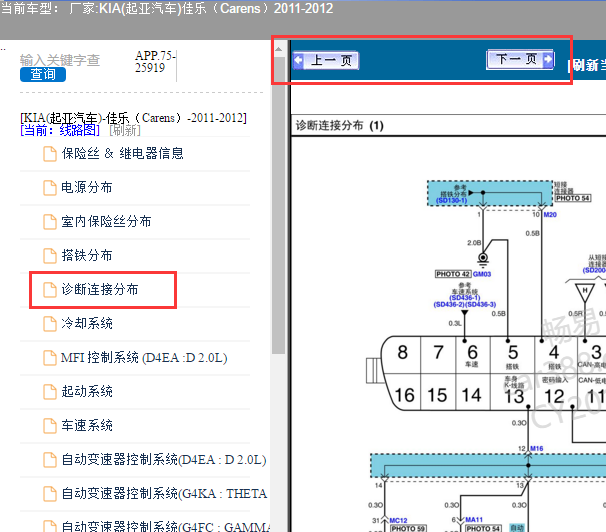This screenshot has width=606, height=532.
Task: Click document icon beside 起动系统
Action: coord(49,392)
